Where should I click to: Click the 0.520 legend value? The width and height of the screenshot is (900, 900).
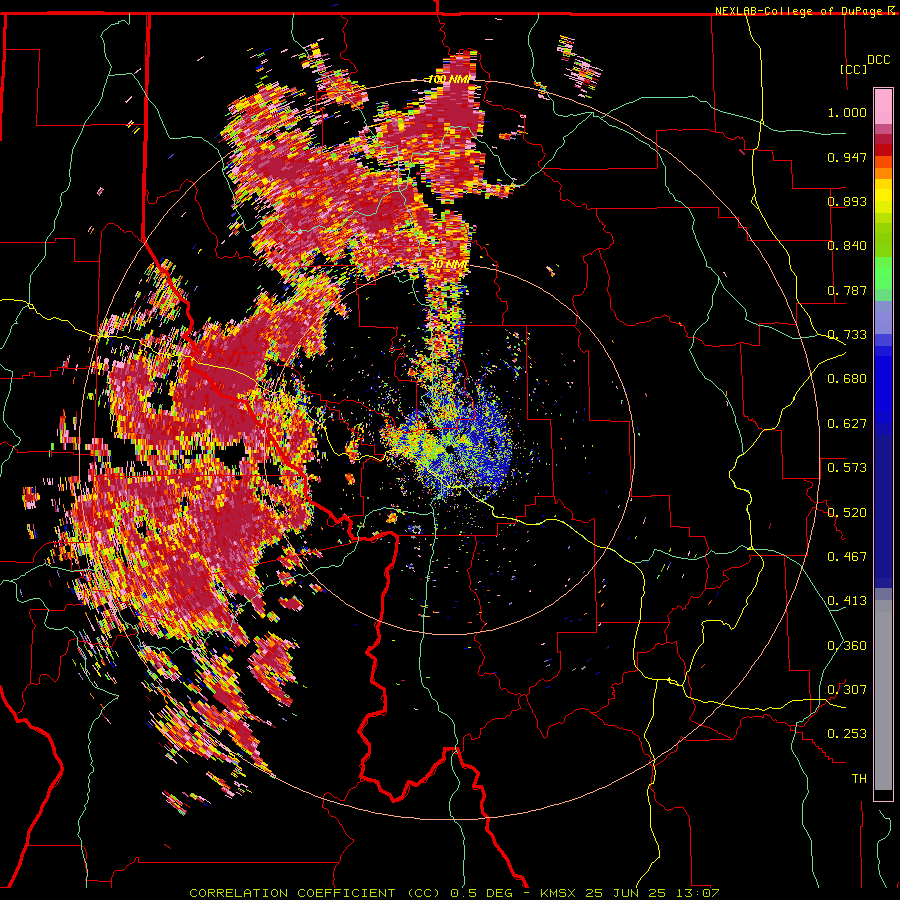click(x=847, y=513)
